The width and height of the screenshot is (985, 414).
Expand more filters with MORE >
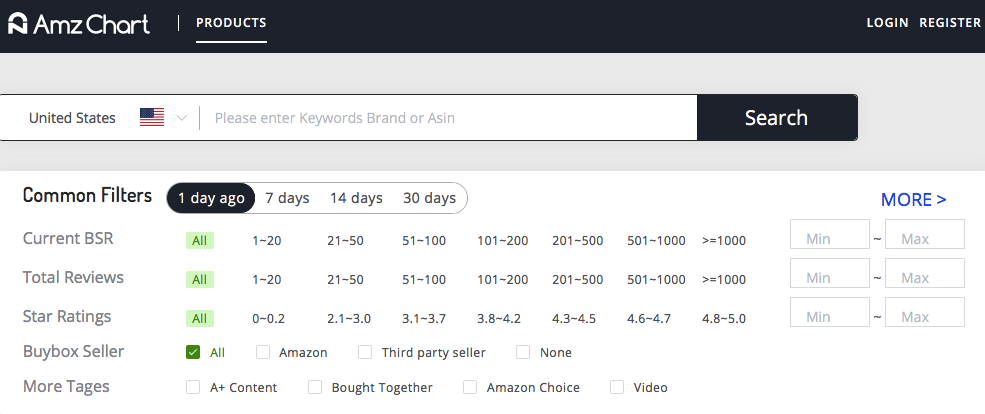click(x=913, y=200)
